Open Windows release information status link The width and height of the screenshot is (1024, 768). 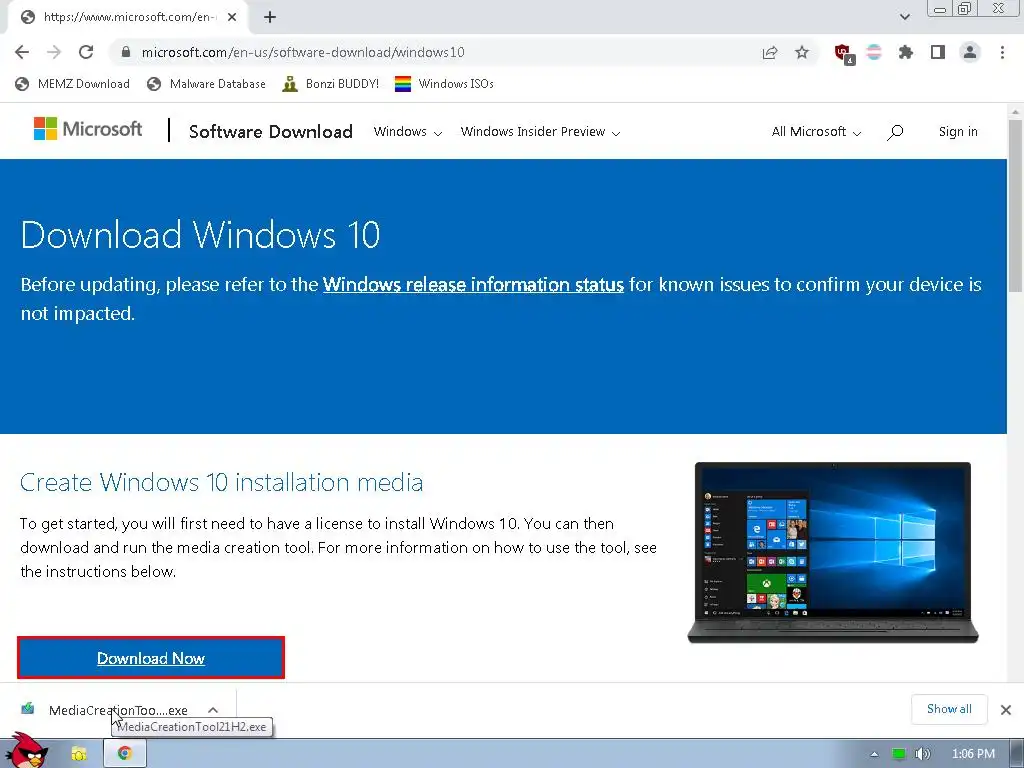[473, 285]
